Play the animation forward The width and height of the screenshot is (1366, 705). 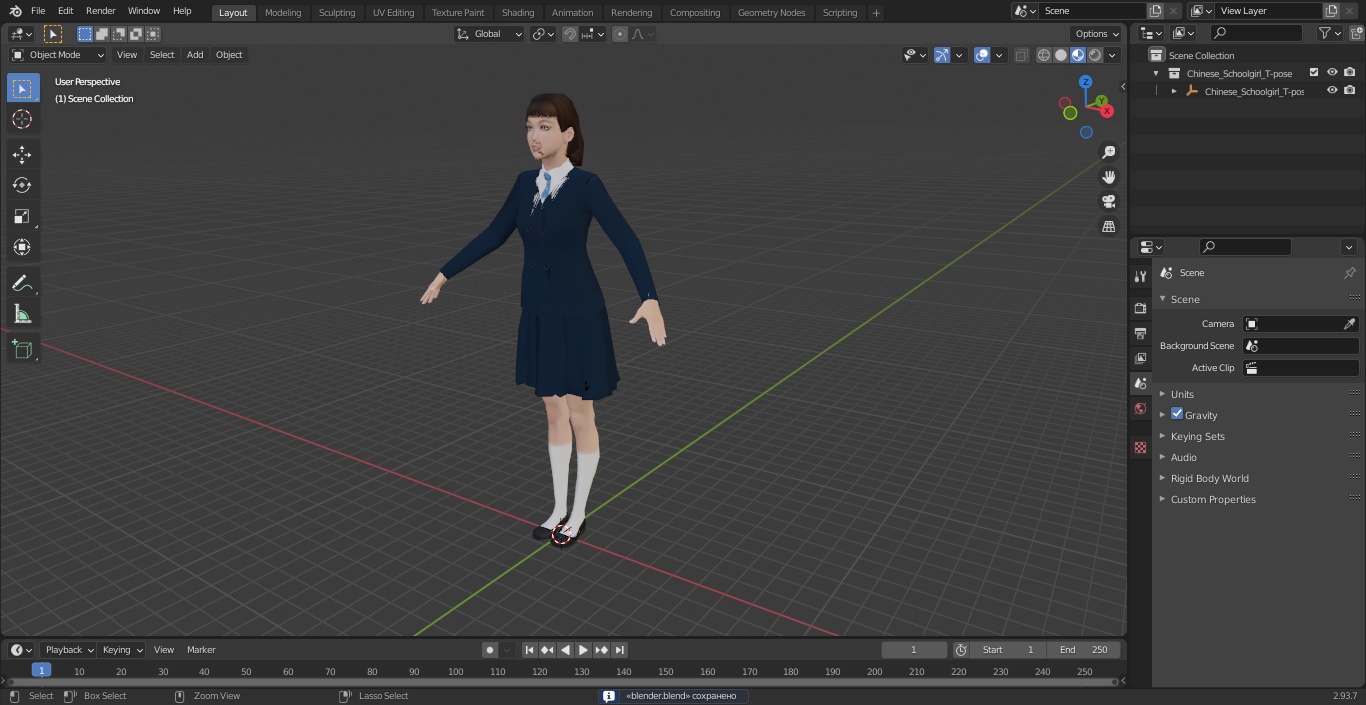pyautogui.click(x=583, y=650)
